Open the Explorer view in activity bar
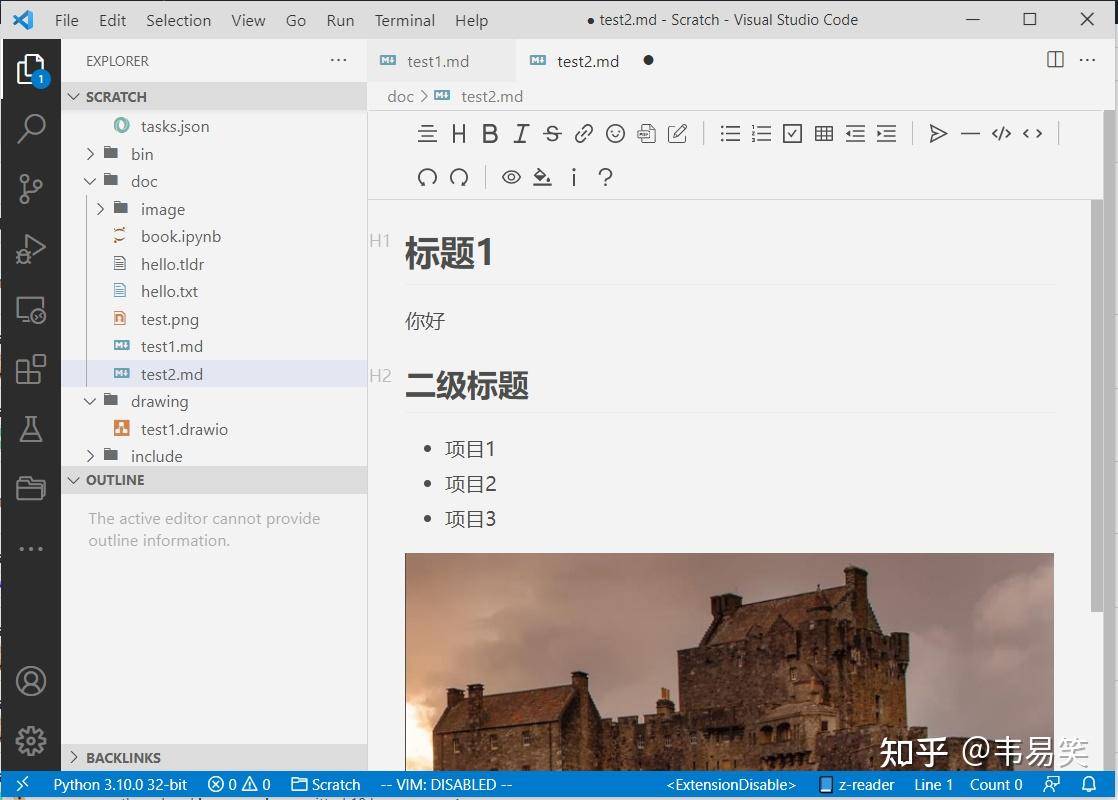Screen dimensions: 1118x800 click(31, 69)
